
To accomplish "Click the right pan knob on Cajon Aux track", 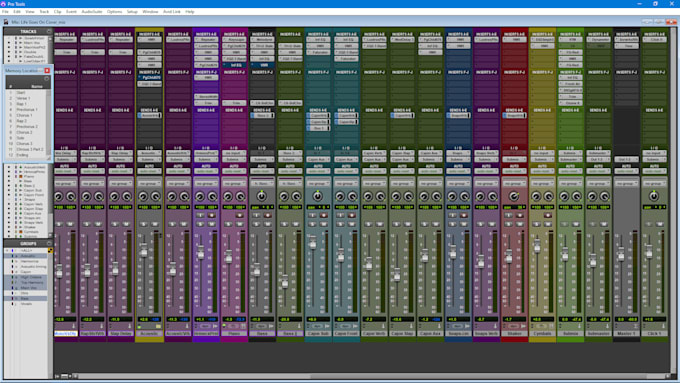I will click(436, 197).
